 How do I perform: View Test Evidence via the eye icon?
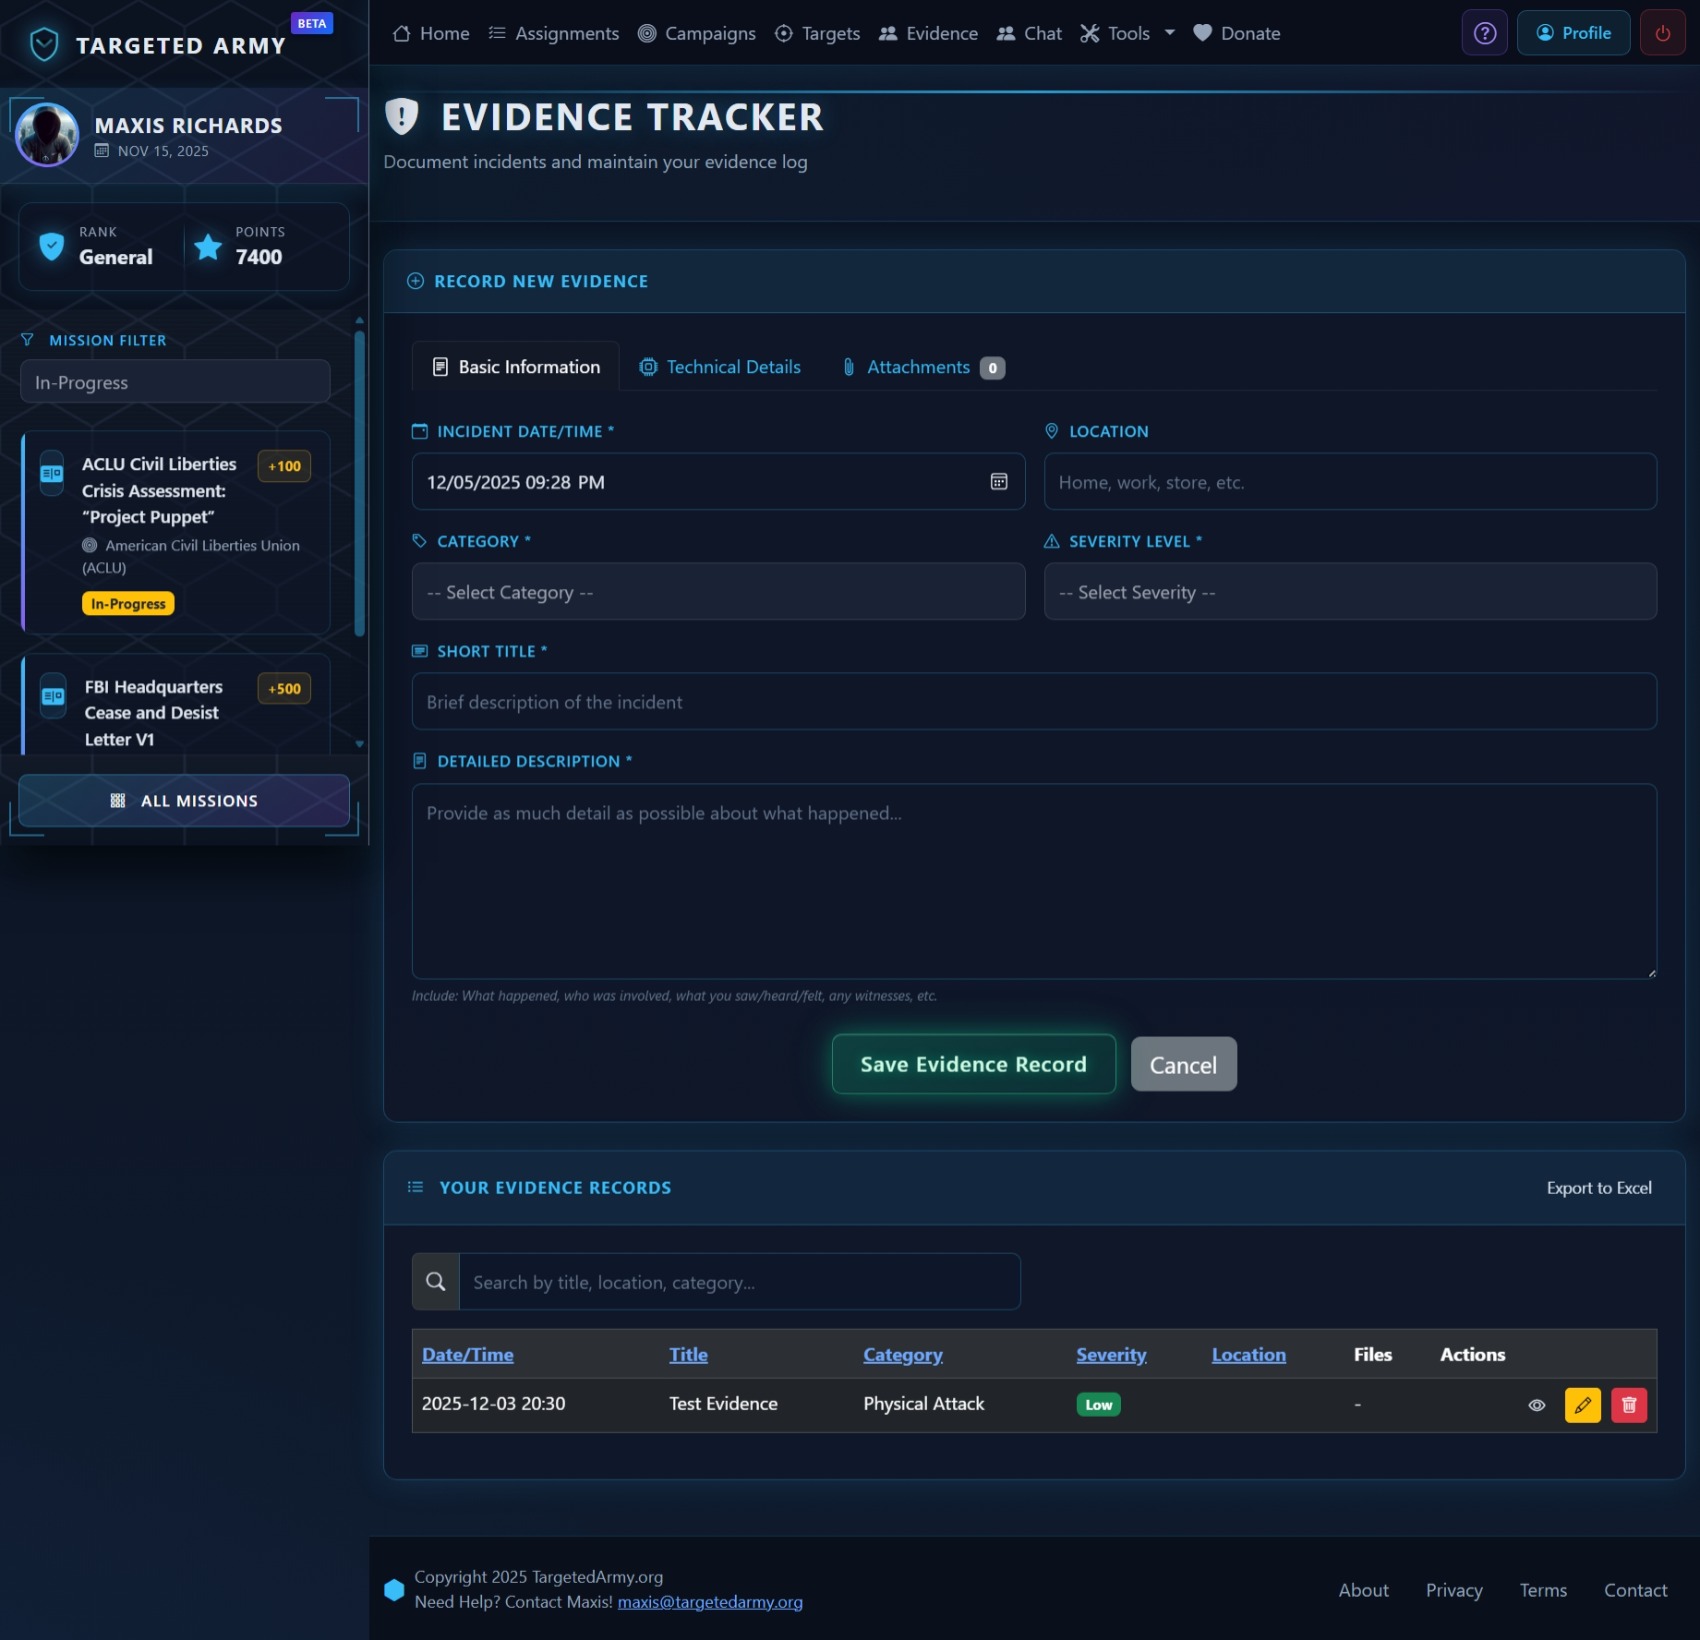[x=1537, y=1405]
